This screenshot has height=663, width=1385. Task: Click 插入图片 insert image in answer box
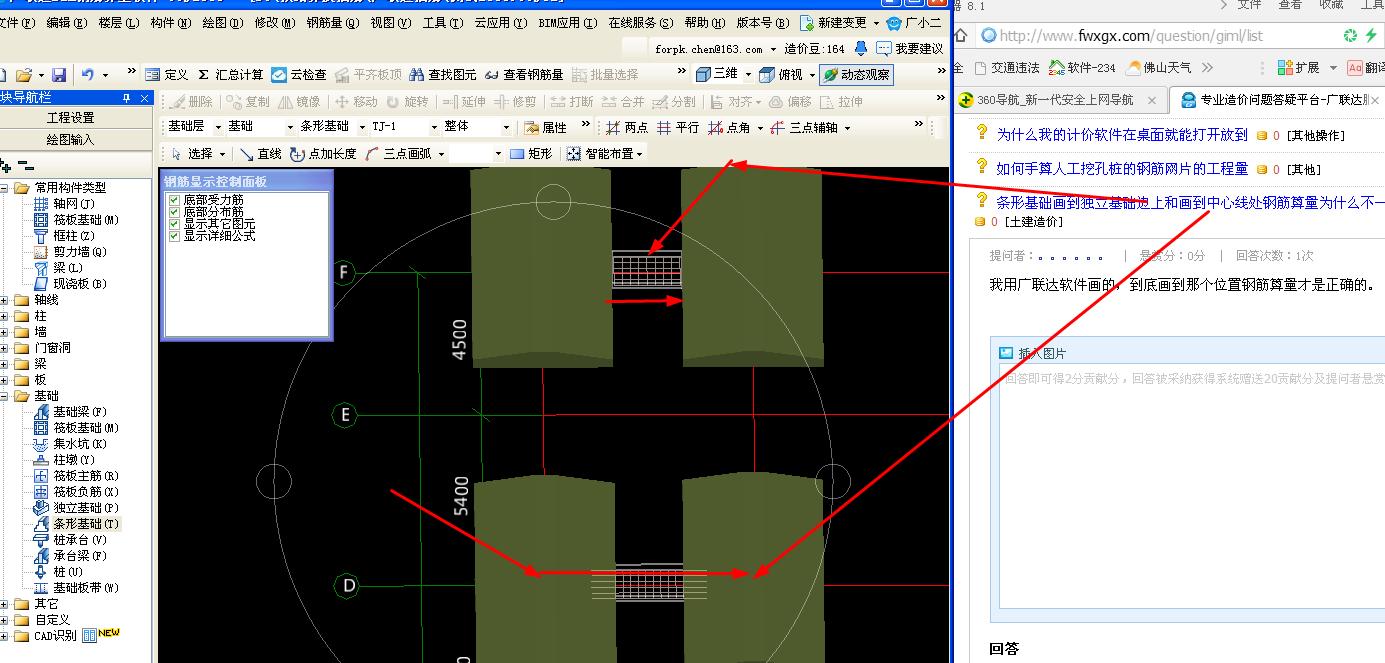(x=1033, y=353)
